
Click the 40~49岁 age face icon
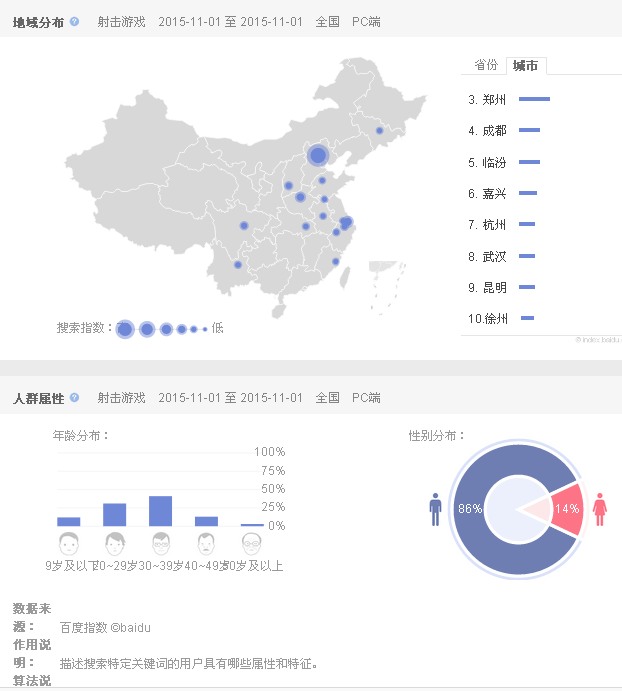206,544
